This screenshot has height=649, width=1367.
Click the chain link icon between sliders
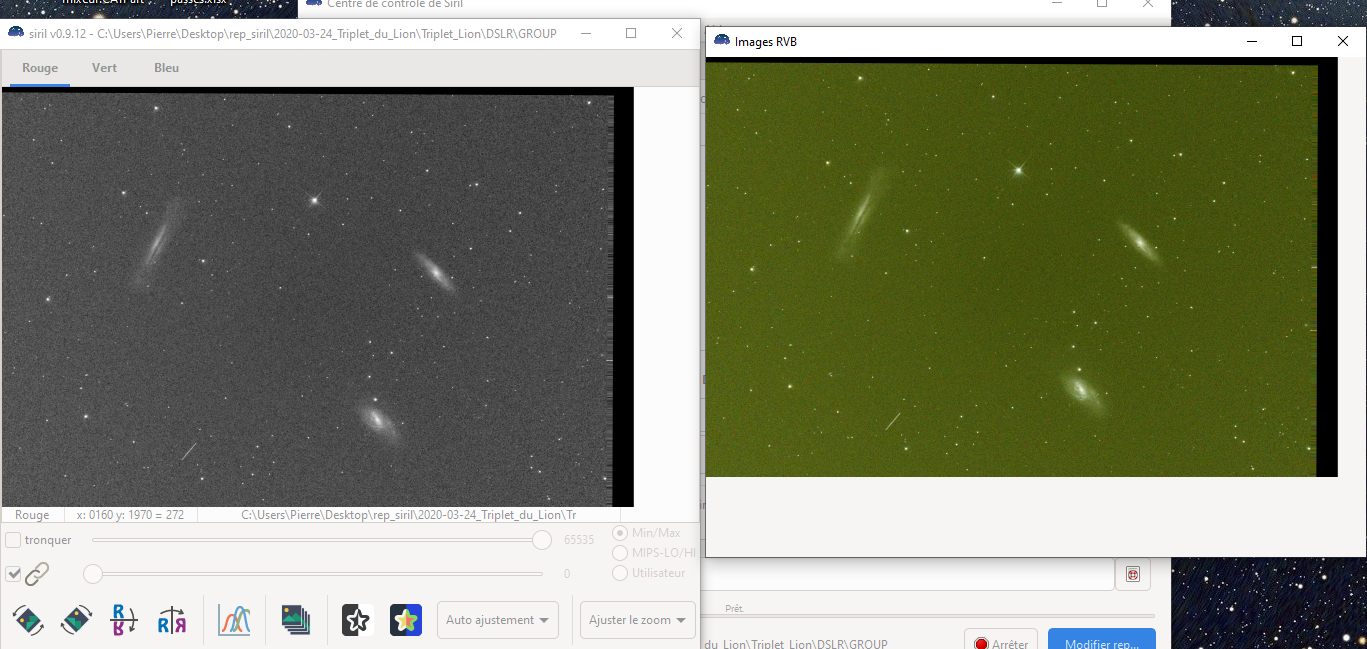pos(37,574)
